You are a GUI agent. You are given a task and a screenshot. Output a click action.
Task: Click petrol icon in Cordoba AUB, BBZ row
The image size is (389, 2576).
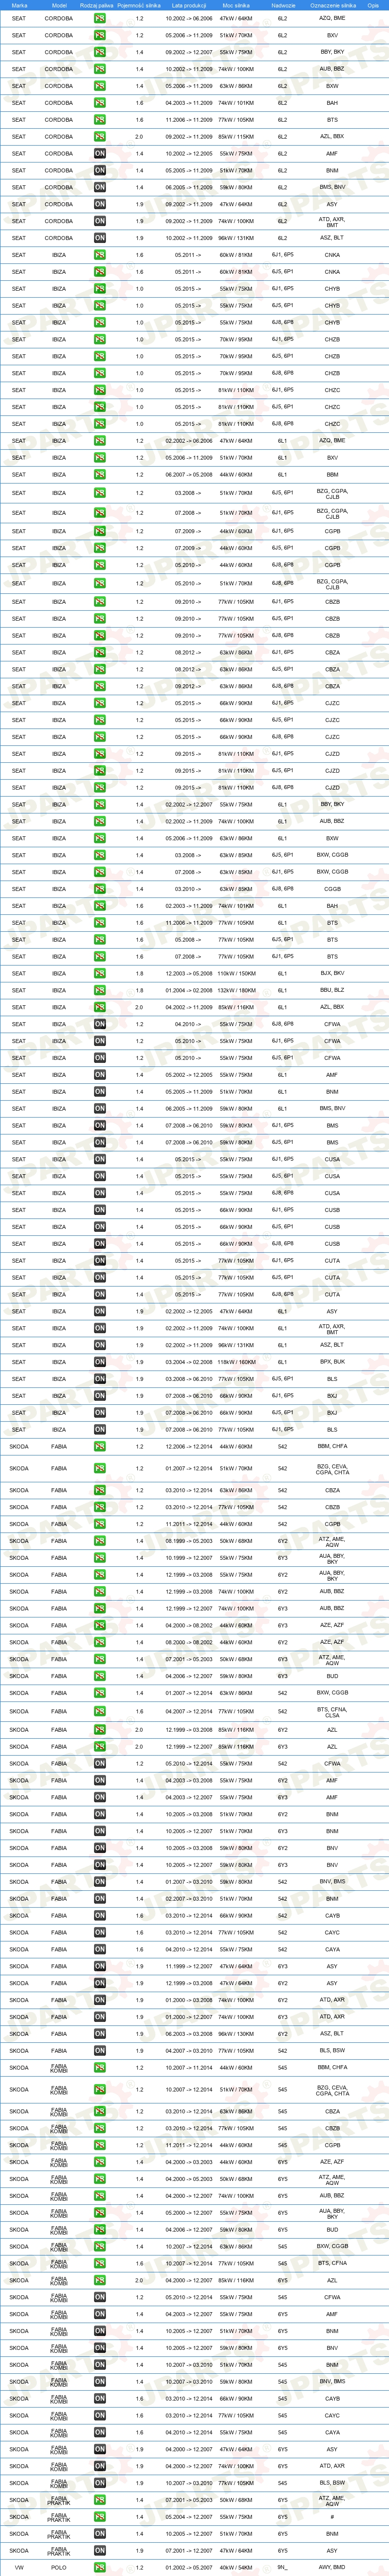tap(100, 69)
